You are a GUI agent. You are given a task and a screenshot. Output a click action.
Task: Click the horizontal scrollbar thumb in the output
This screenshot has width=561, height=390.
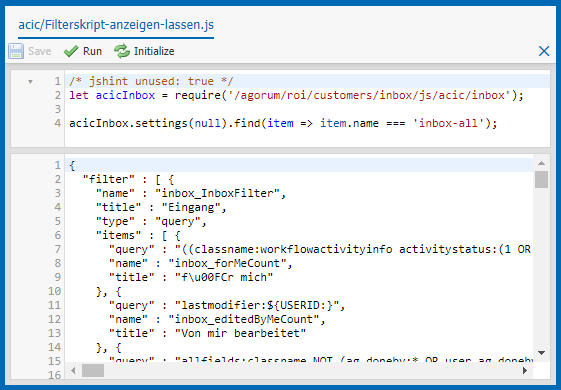tap(93, 370)
